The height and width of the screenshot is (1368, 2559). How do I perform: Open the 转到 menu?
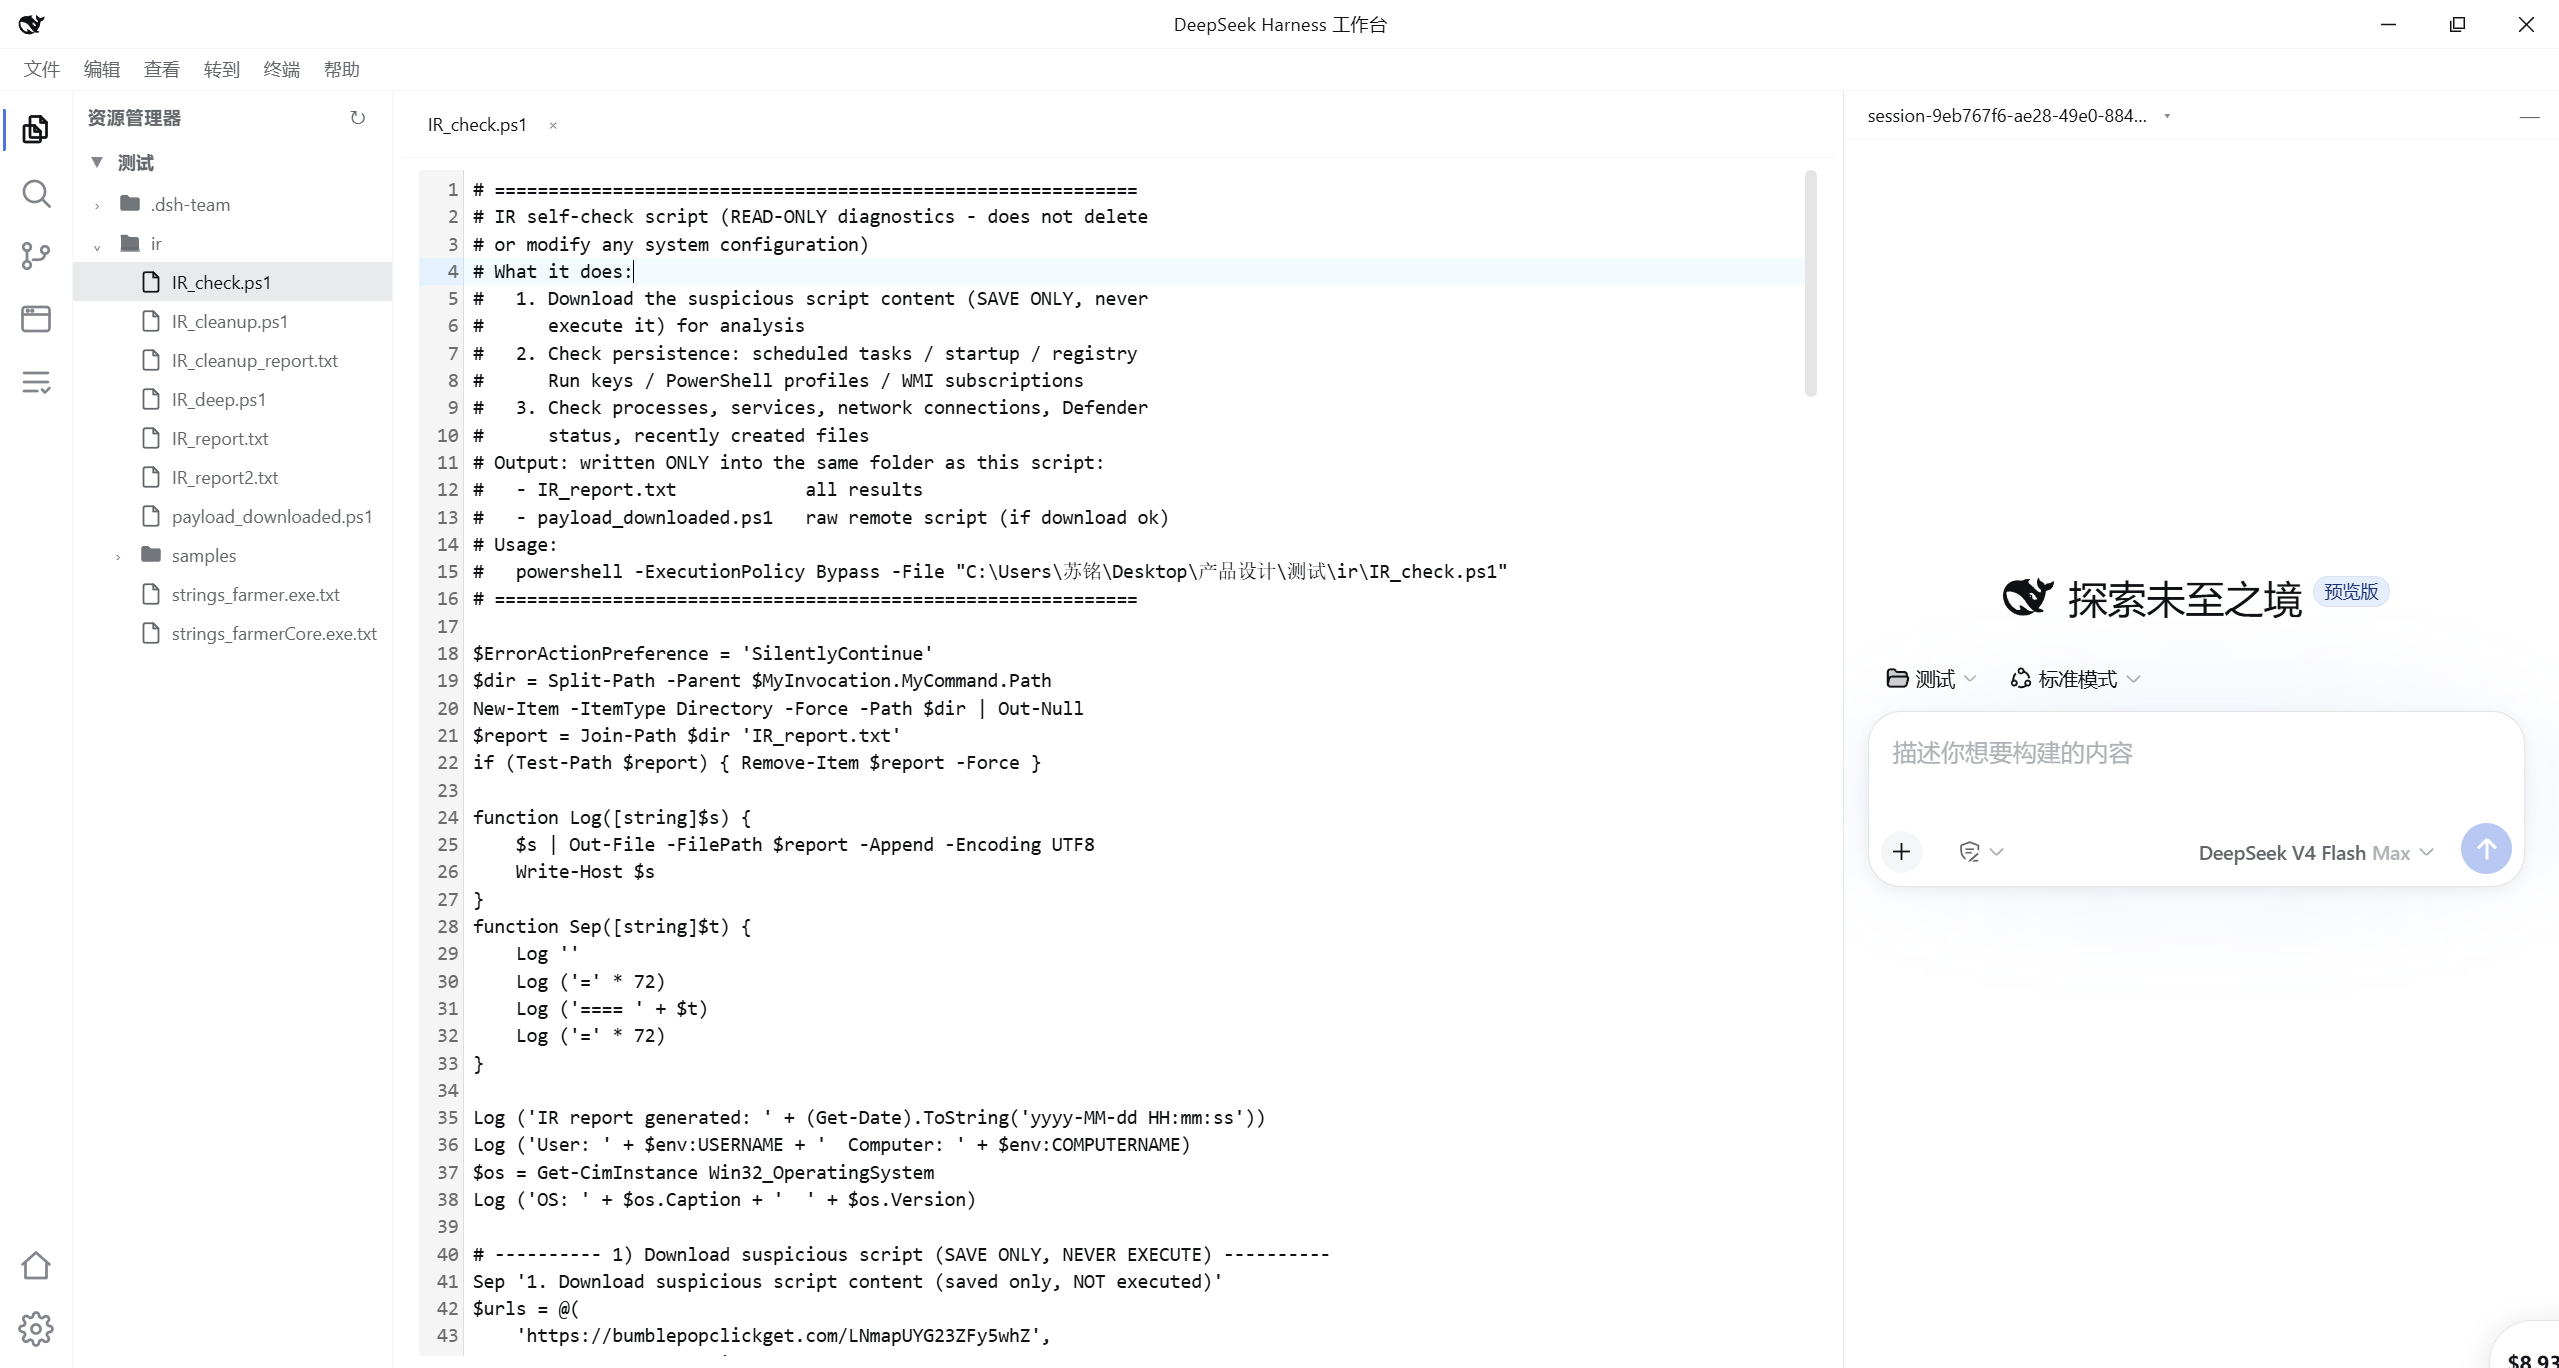coord(222,69)
